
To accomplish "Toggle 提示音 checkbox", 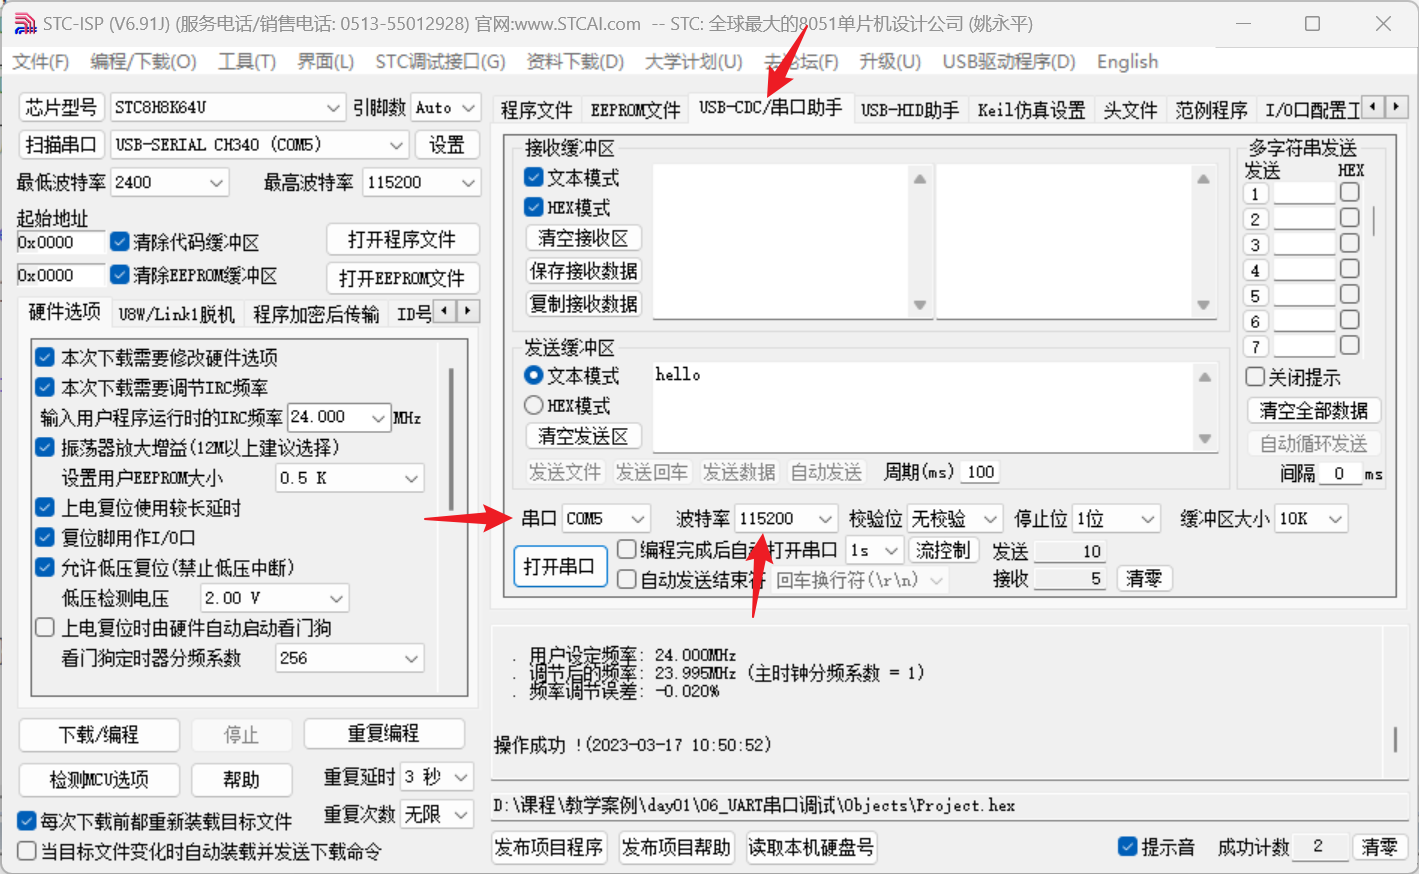I will 1128,846.
